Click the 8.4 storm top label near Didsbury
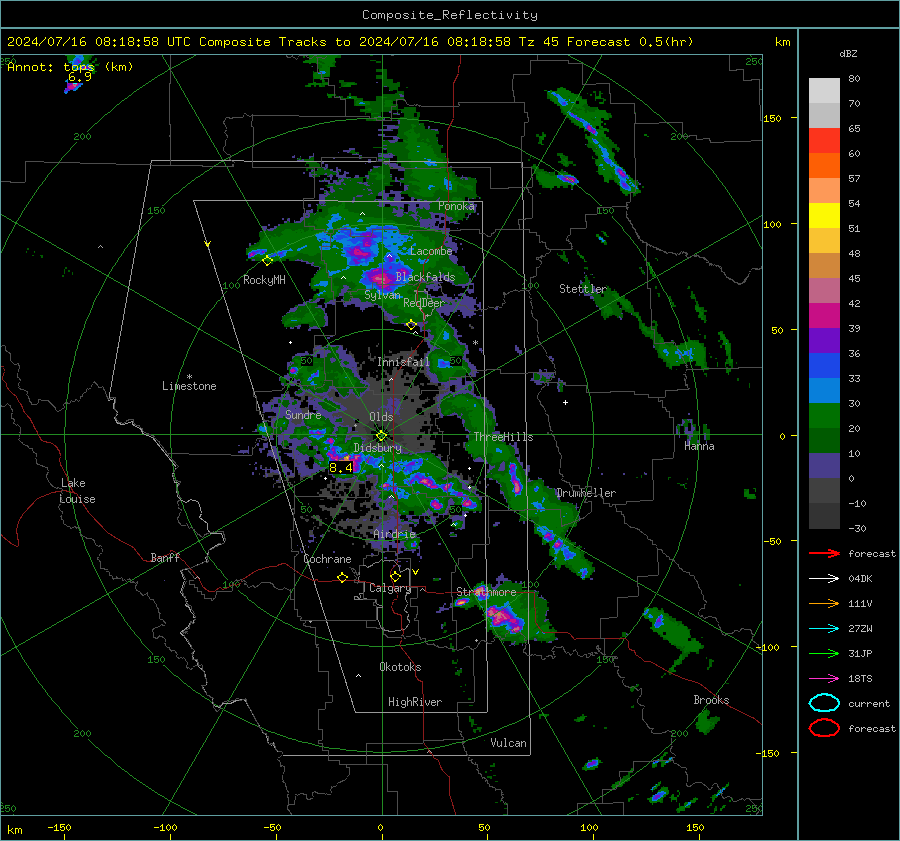Viewport: 900px width, 841px height. [340, 468]
